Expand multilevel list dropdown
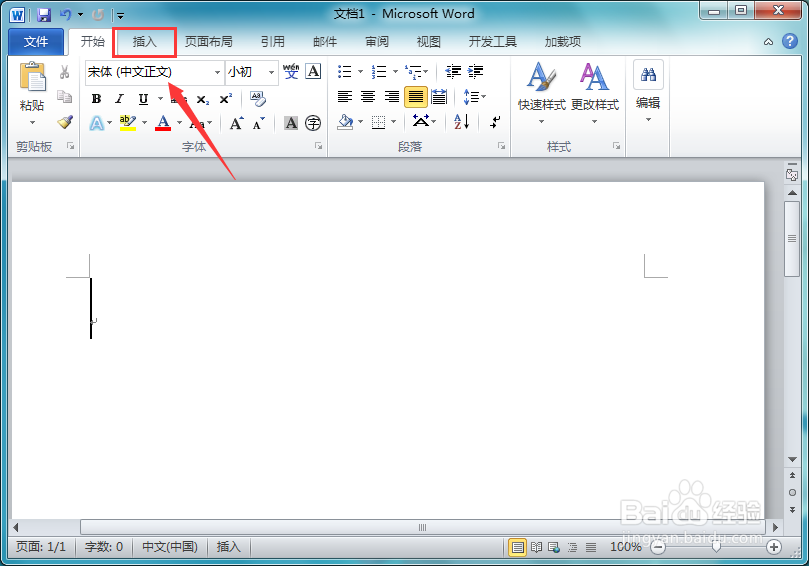The image size is (809, 566). (x=426, y=72)
